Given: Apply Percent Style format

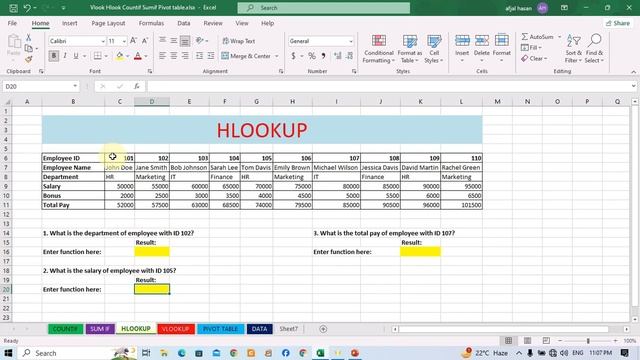Looking at the screenshot, I should click(312, 56).
